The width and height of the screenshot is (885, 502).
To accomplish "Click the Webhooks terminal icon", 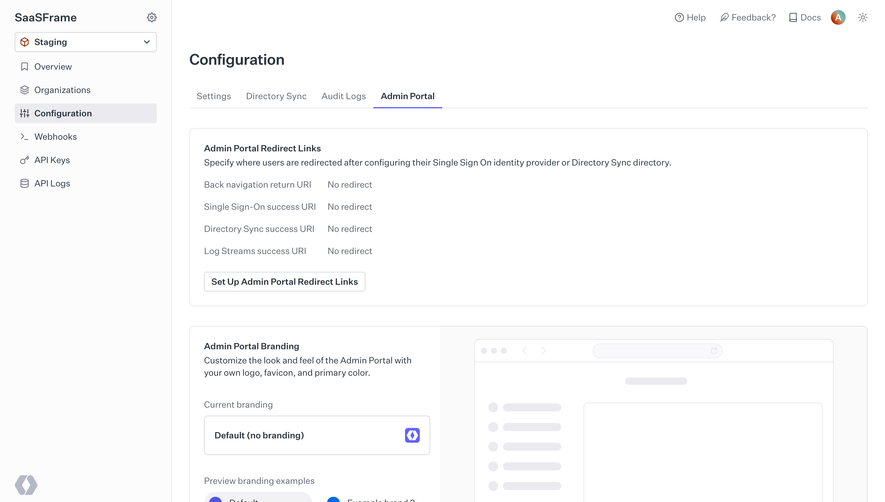I will click(24, 137).
